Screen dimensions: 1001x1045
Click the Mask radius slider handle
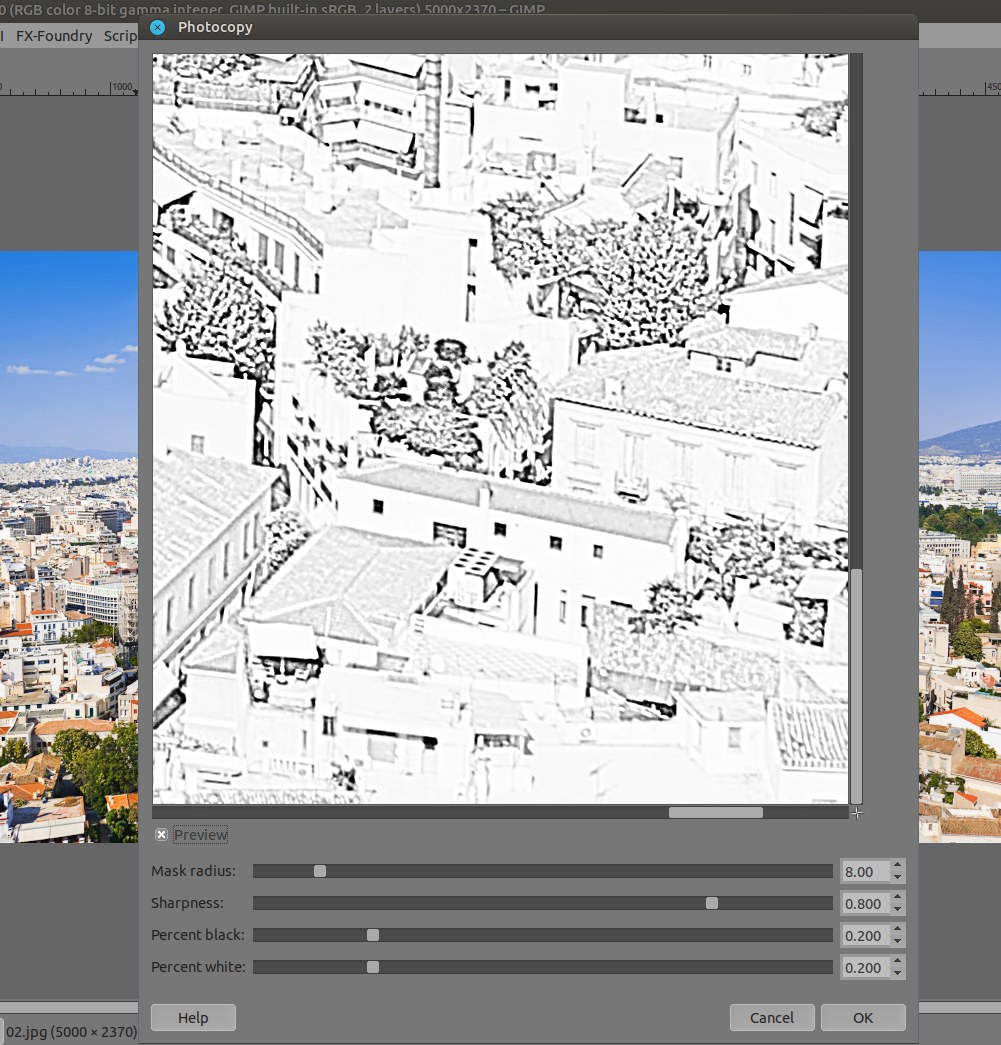(320, 871)
